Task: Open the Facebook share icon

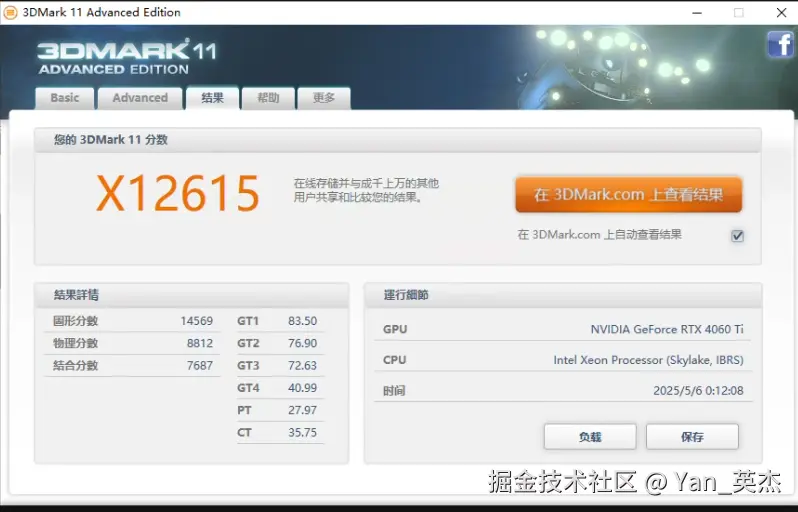Action: [x=780, y=44]
